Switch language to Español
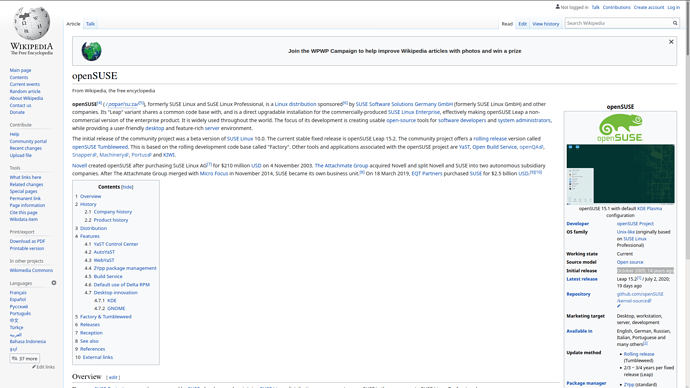Viewport: 690px width, 388px height. [x=18, y=299]
